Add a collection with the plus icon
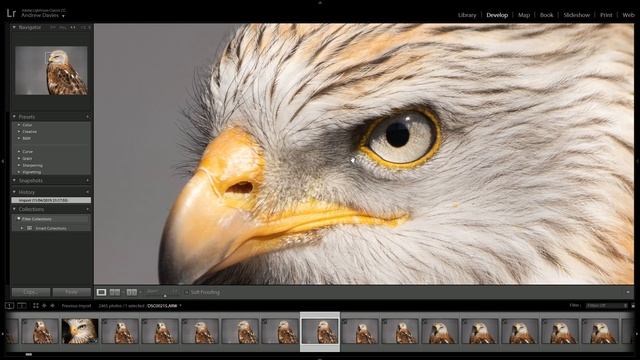Image resolution: width=640 pixels, height=360 pixels. point(87,209)
